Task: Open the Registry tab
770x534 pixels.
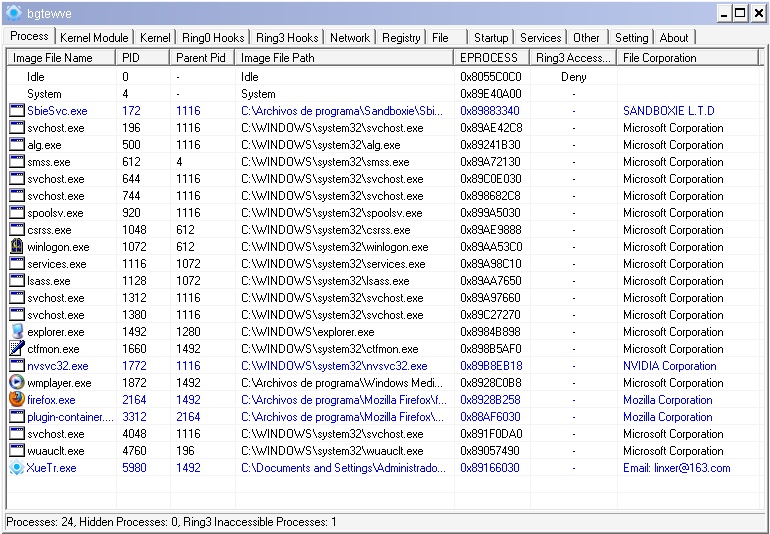Action: pyautogui.click(x=401, y=38)
